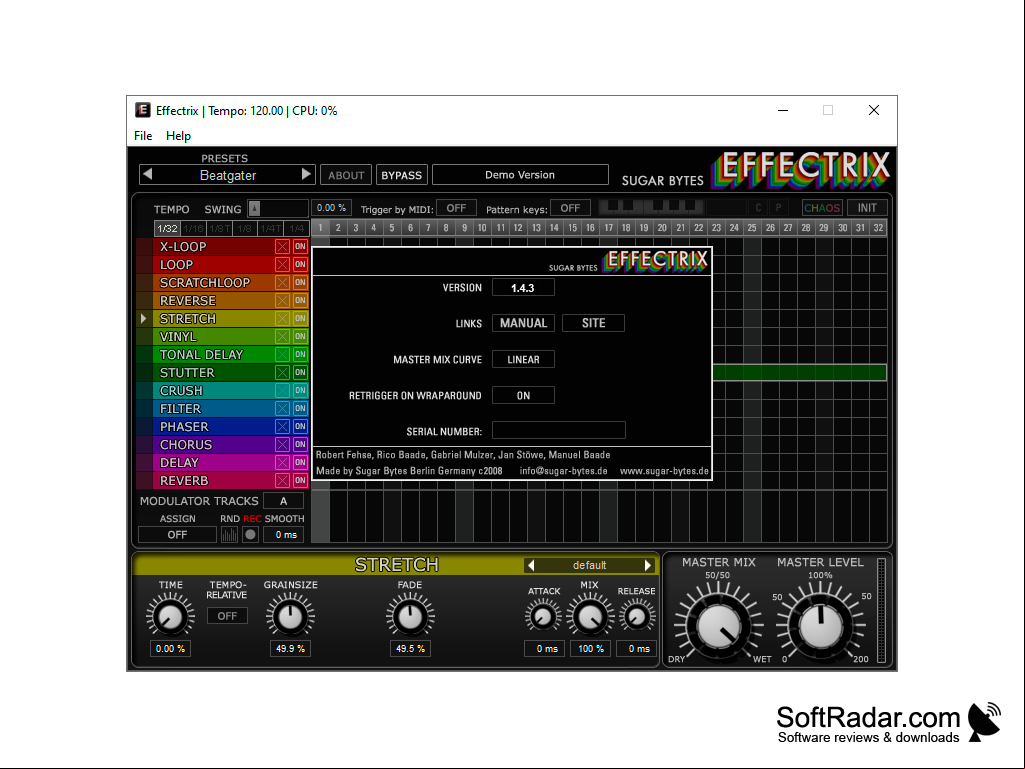Click the REC modulator record button

tap(250, 535)
